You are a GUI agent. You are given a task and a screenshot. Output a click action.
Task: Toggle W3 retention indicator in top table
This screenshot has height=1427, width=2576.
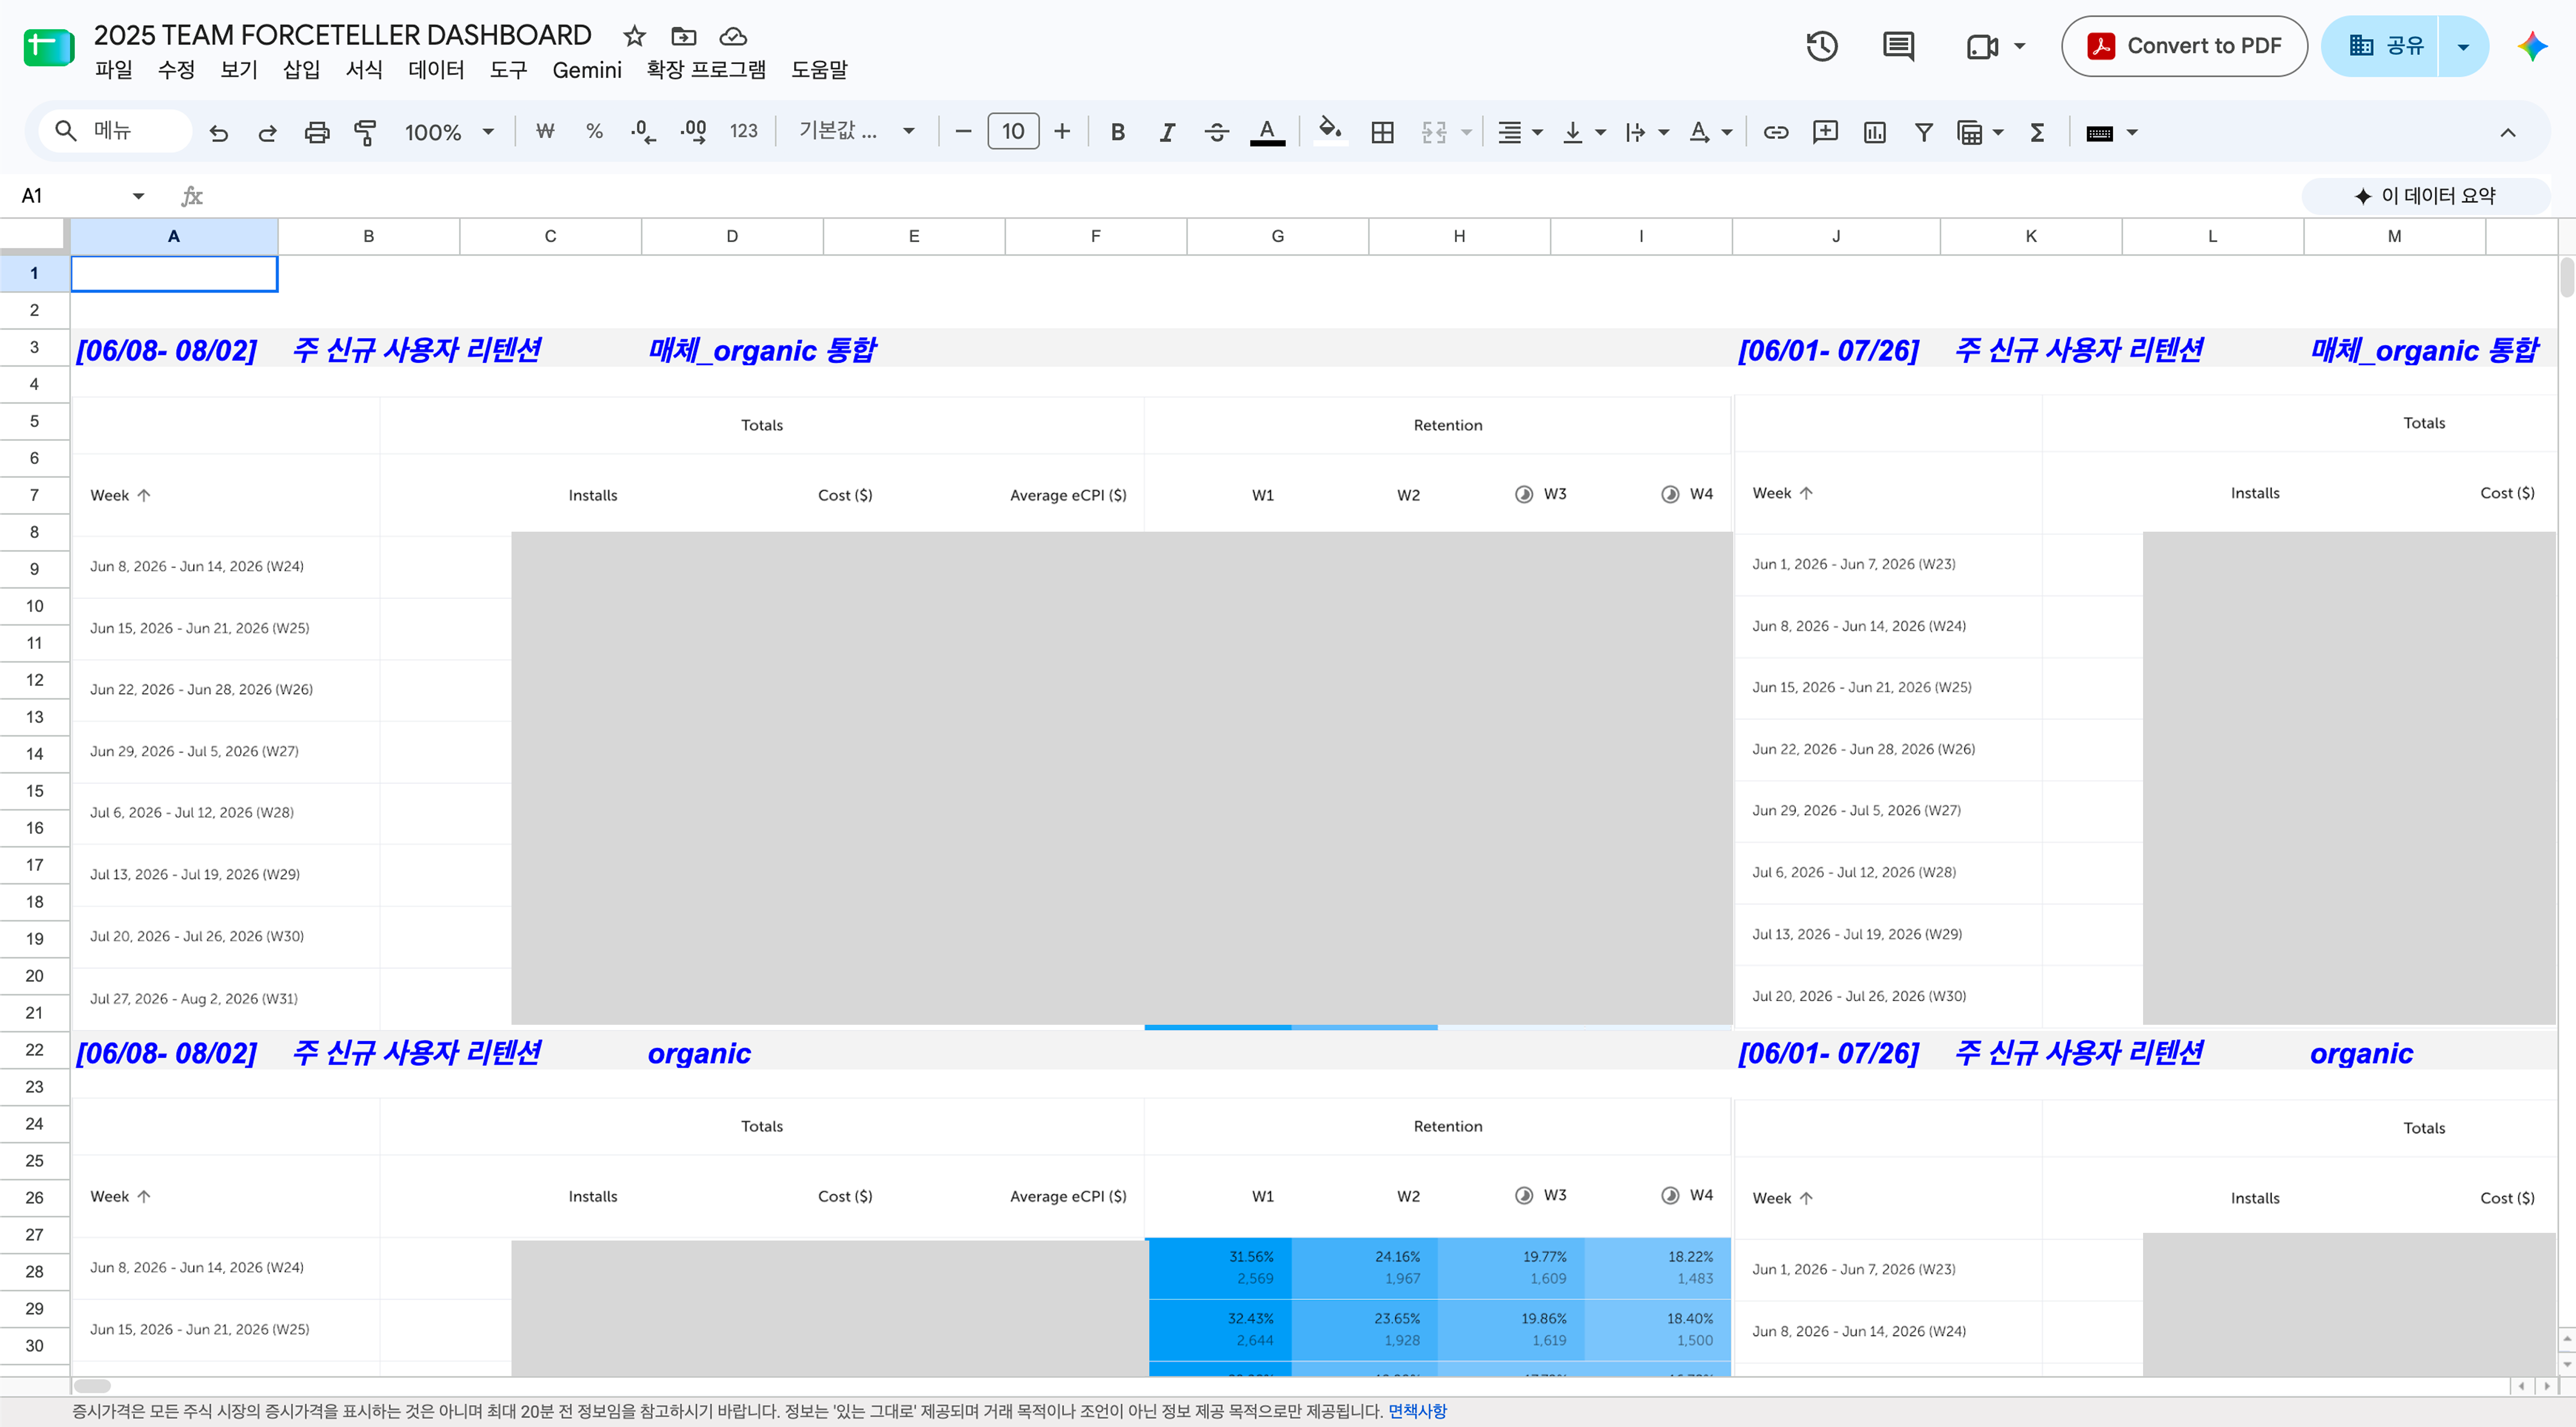(1524, 494)
